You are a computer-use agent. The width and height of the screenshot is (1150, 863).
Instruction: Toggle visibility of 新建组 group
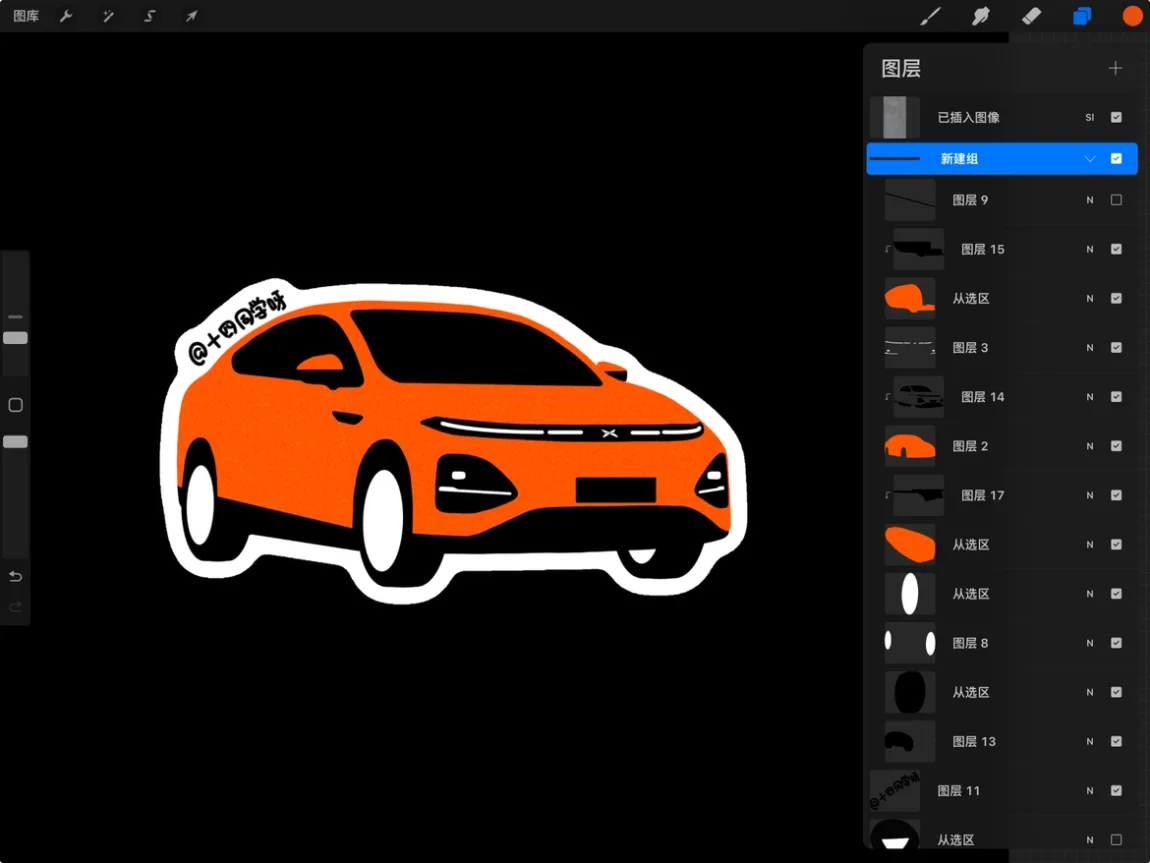coord(1116,158)
